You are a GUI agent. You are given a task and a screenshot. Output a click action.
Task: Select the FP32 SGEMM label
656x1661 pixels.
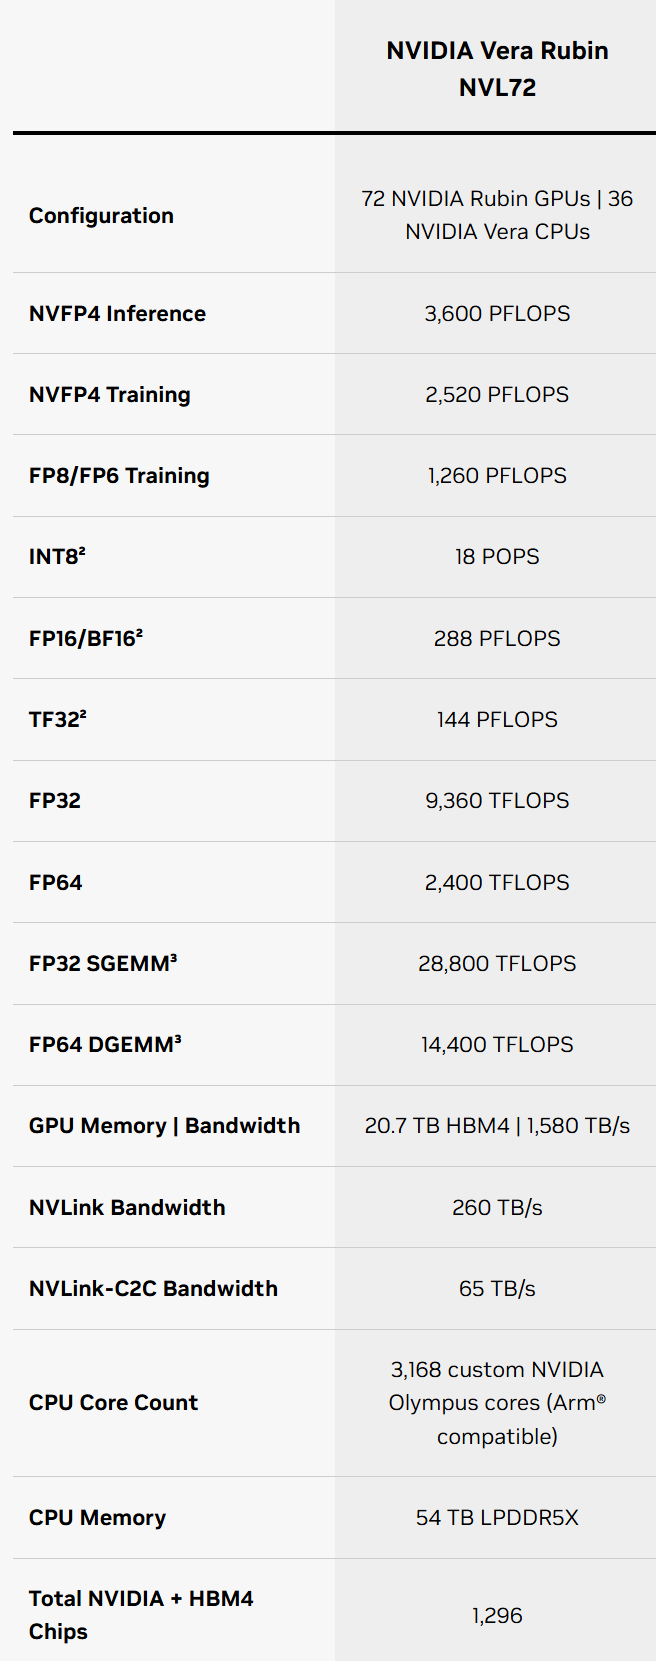point(103,963)
